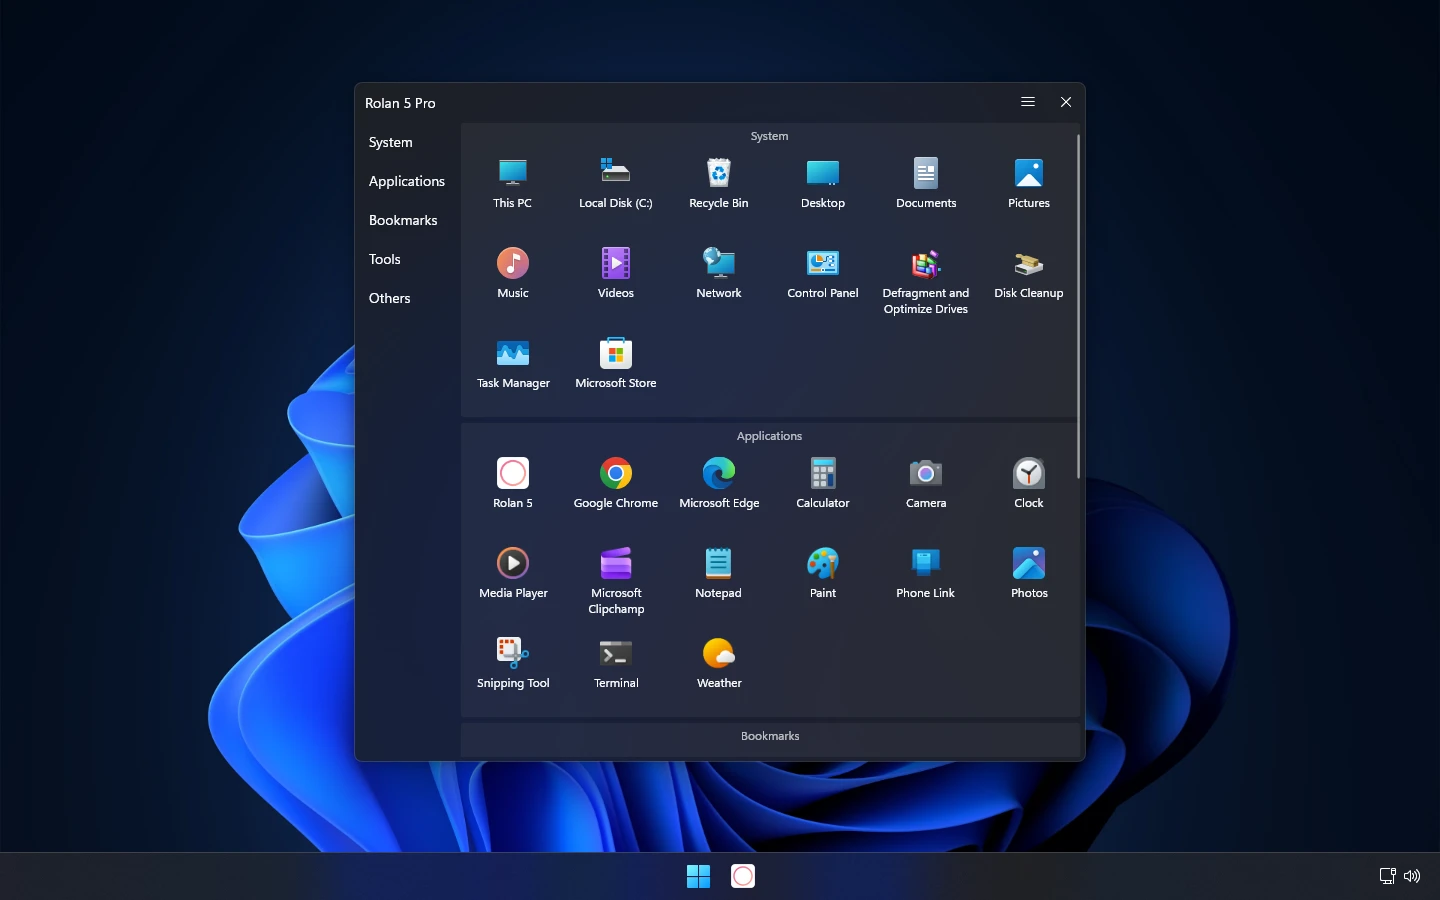Open Task Manager
This screenshot has height=900, width=1440.
pos(513,363)
